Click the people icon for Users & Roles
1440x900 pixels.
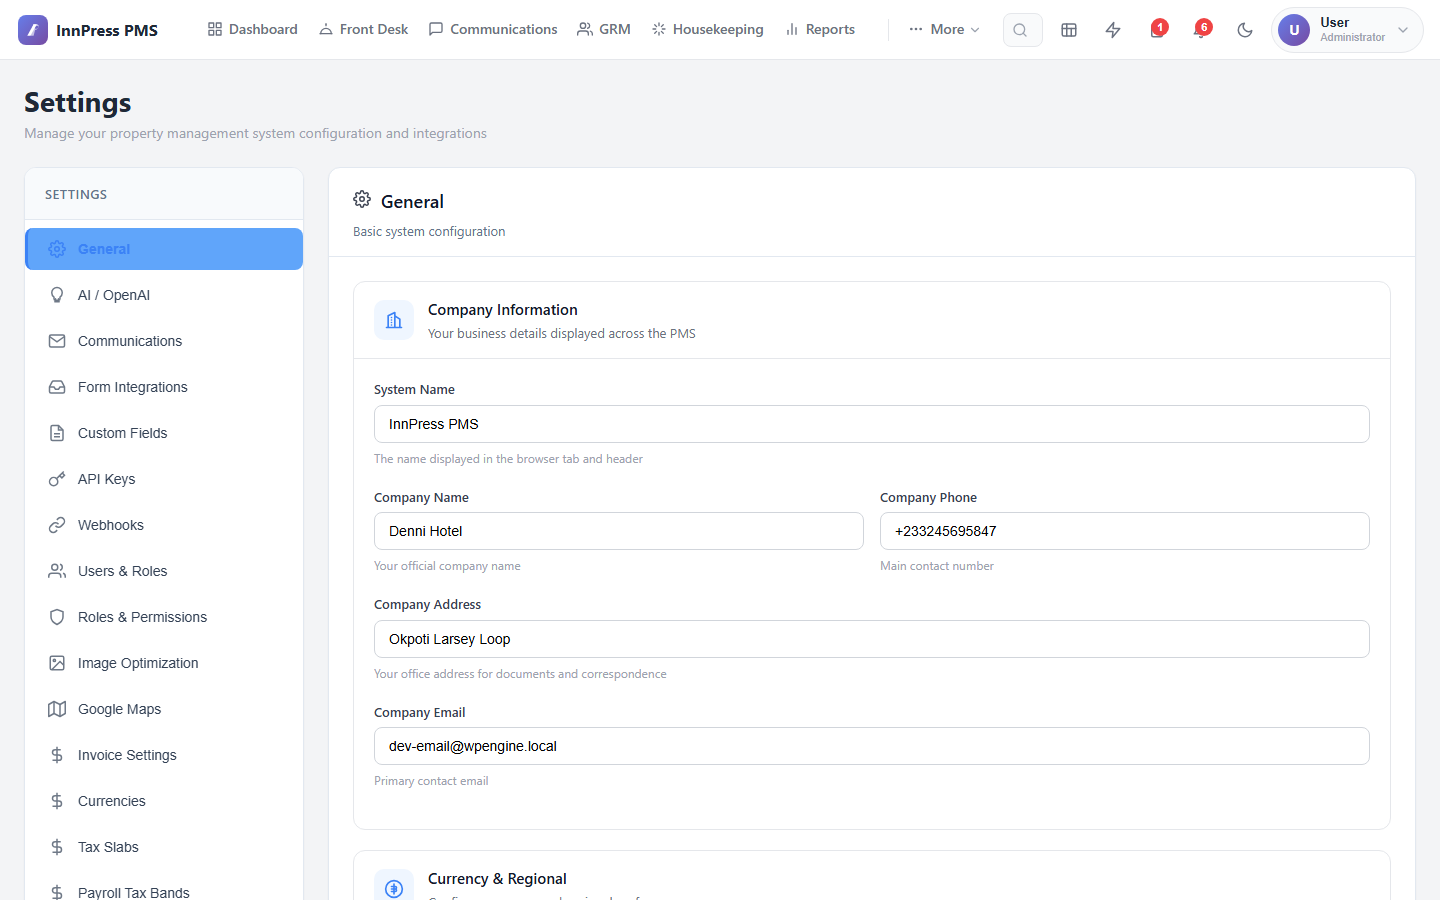57,571
